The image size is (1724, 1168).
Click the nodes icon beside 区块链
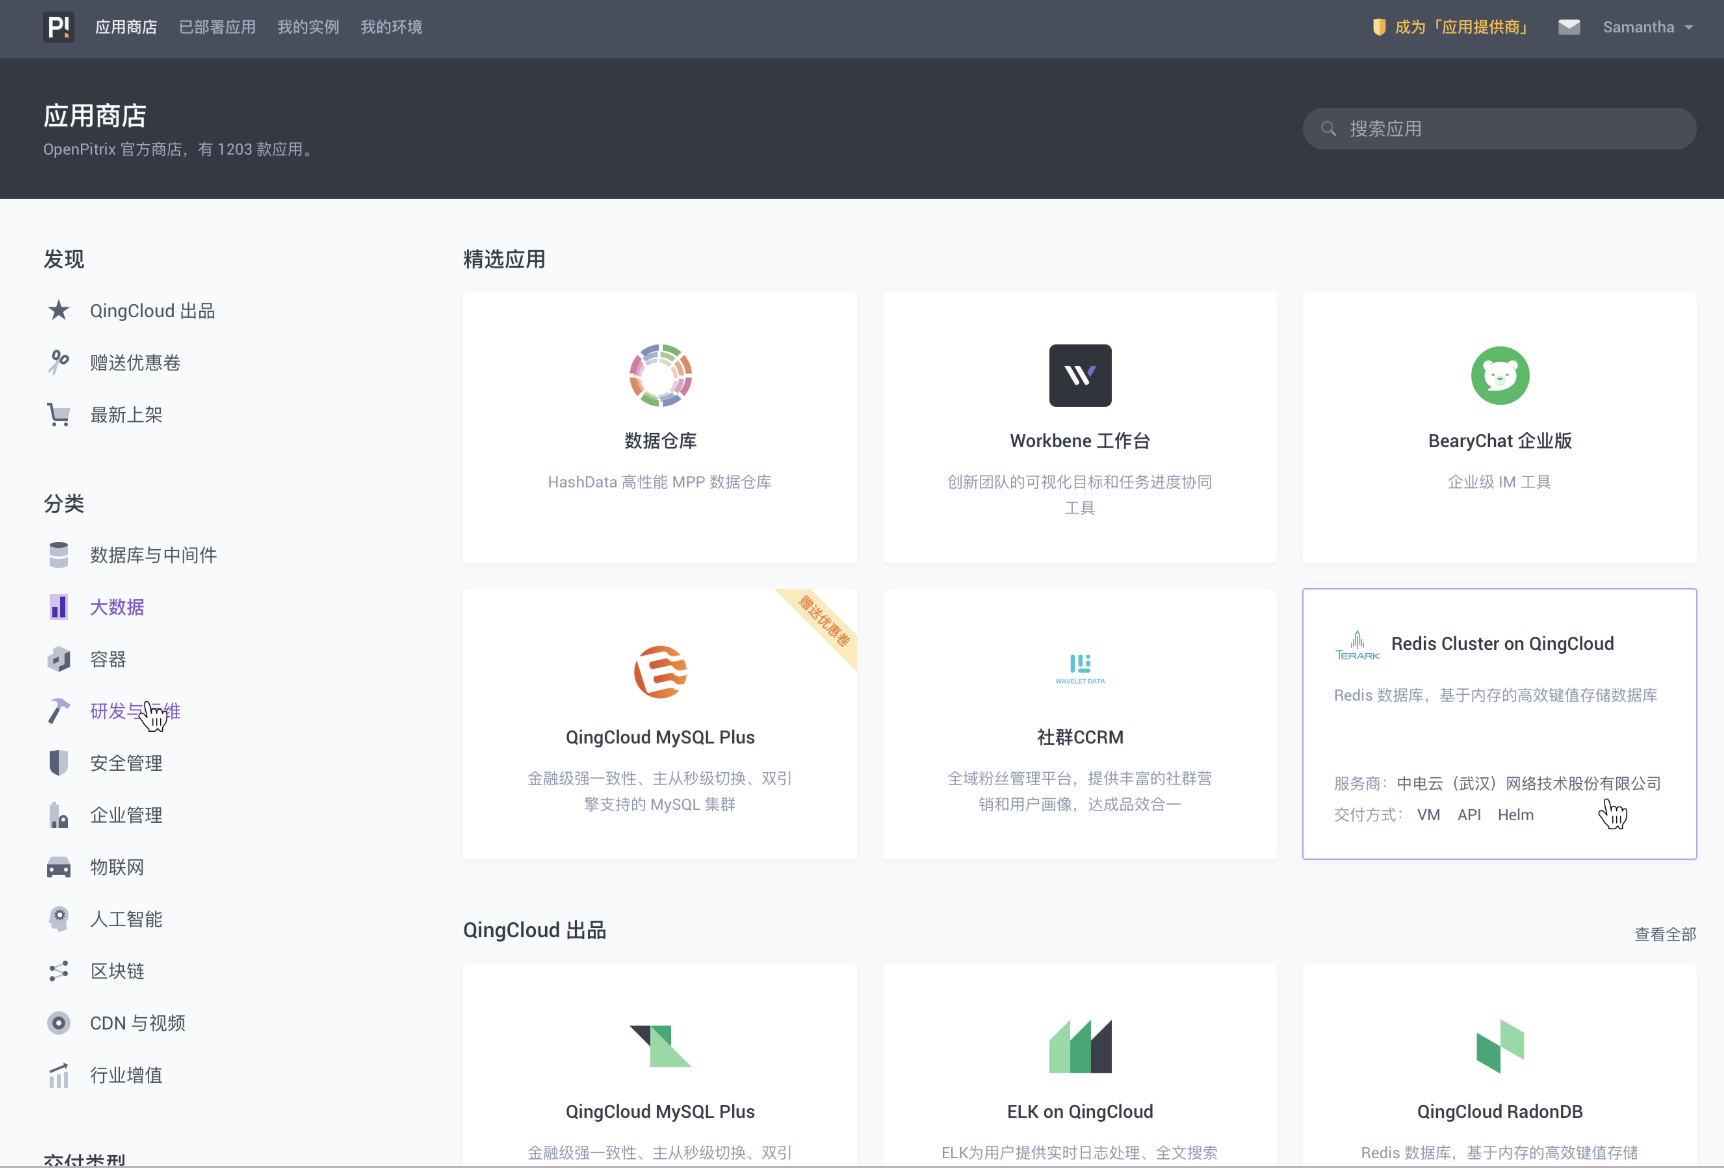tap(59, 971)
